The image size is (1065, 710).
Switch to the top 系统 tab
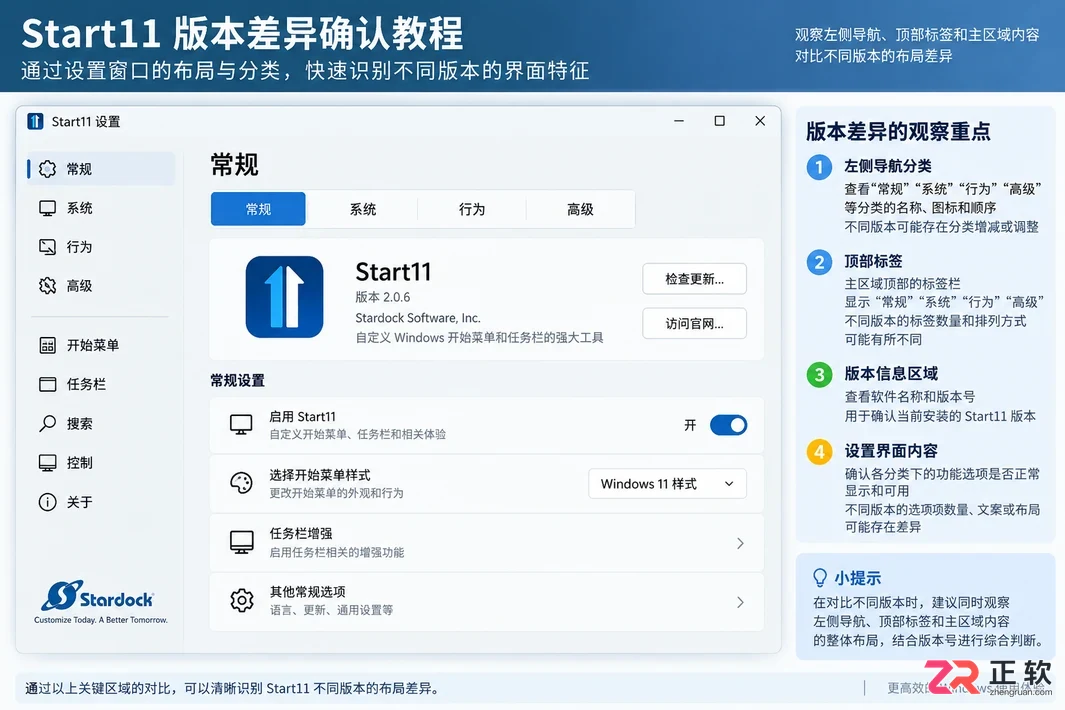363,209
